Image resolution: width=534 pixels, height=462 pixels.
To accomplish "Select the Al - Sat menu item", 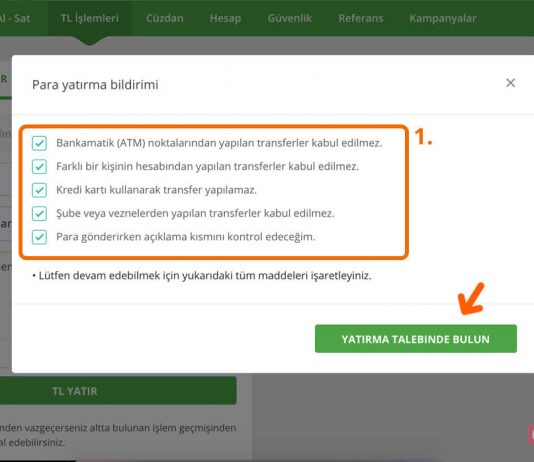I will [15, 18].
